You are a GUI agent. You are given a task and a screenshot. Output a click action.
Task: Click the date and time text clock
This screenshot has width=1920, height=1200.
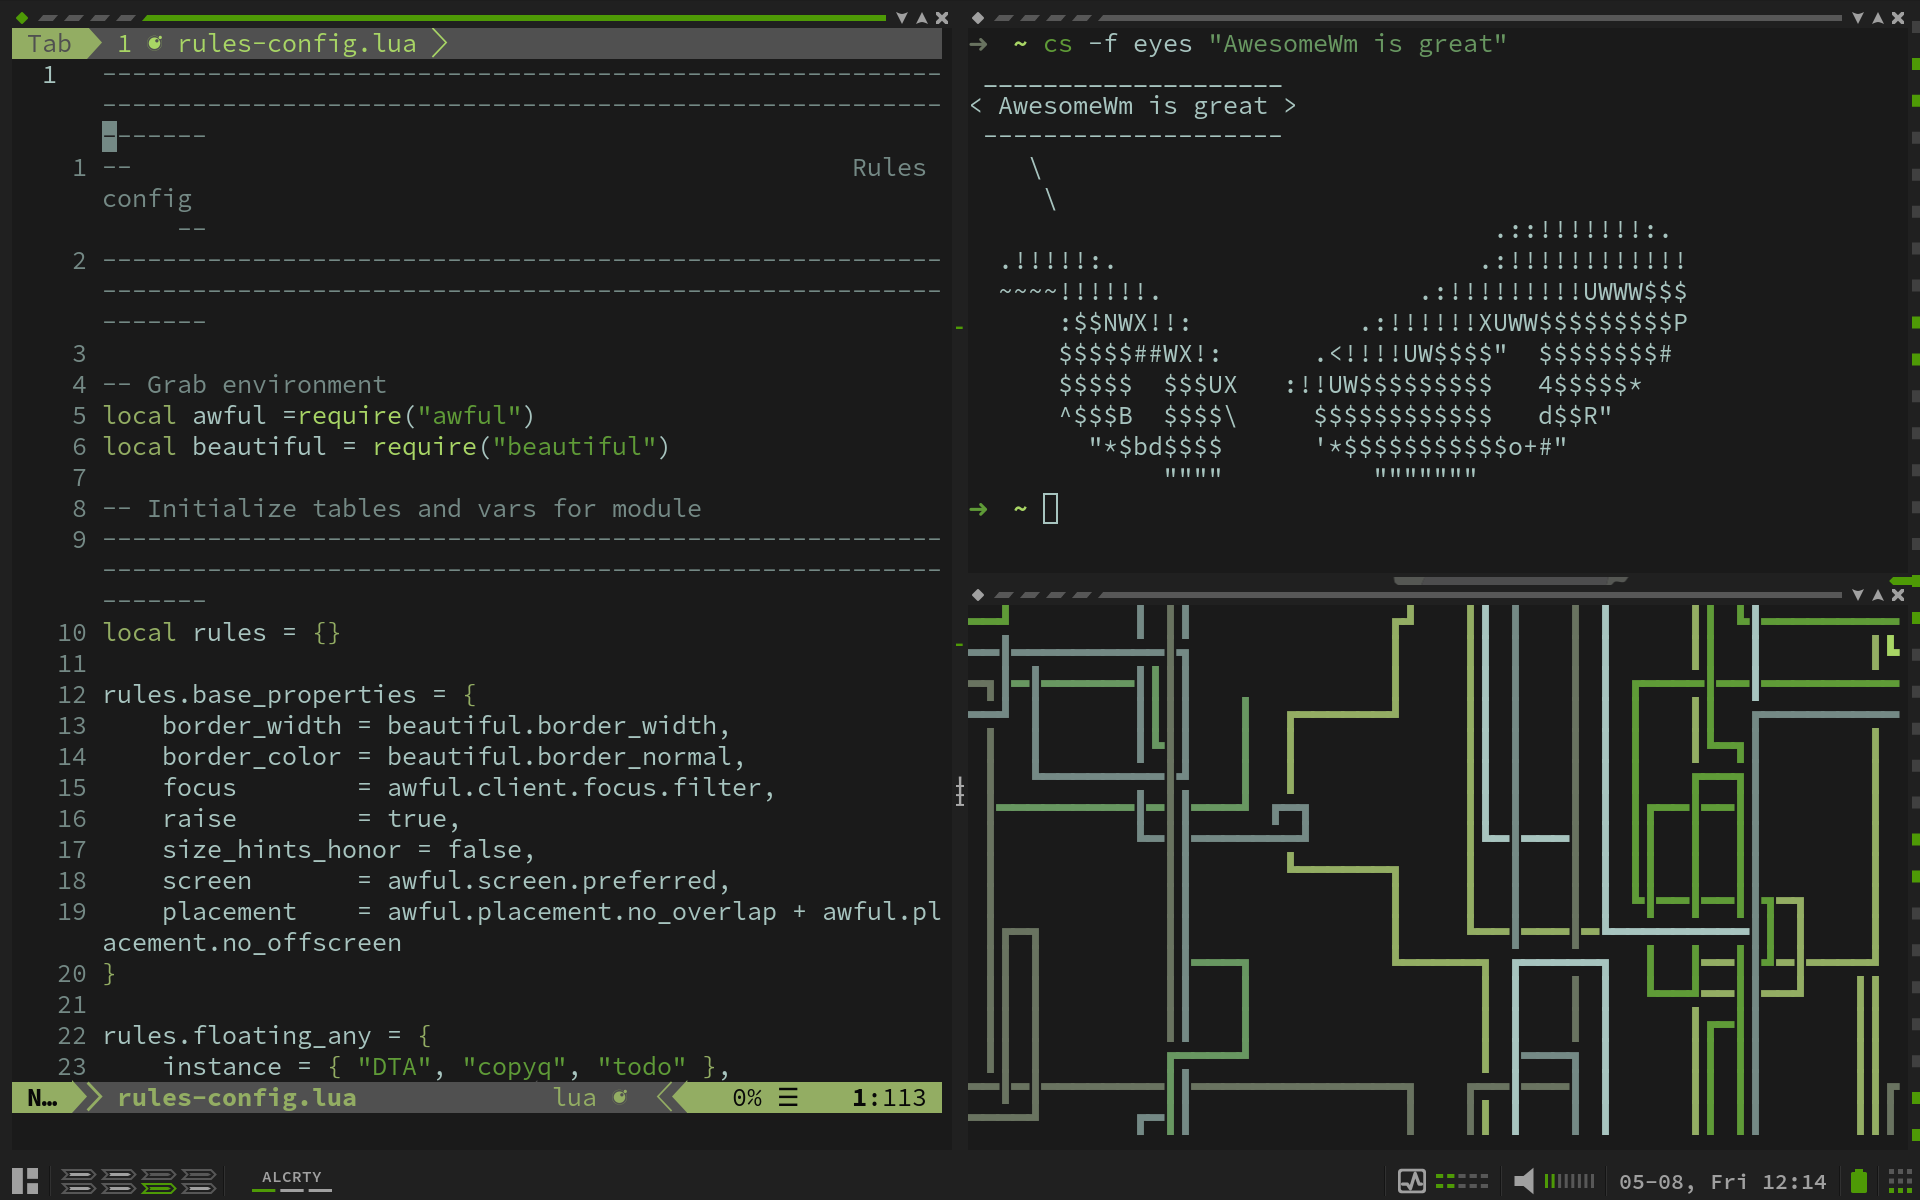[1722, 1182]
